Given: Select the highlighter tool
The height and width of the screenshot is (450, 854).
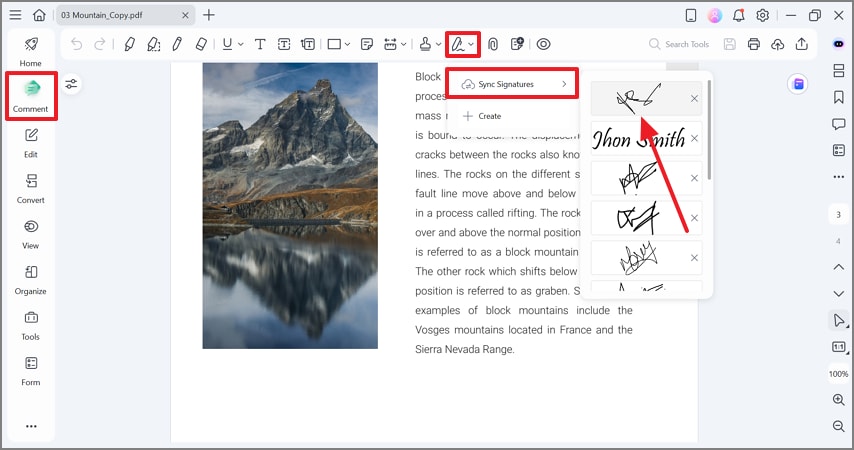Looking at the screenshot, I should 130,44.
